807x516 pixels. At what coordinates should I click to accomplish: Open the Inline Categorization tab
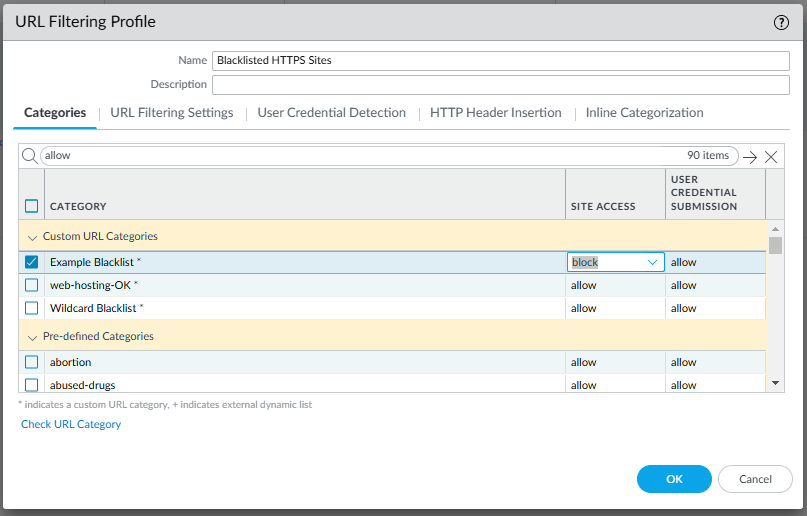(644, 113)
